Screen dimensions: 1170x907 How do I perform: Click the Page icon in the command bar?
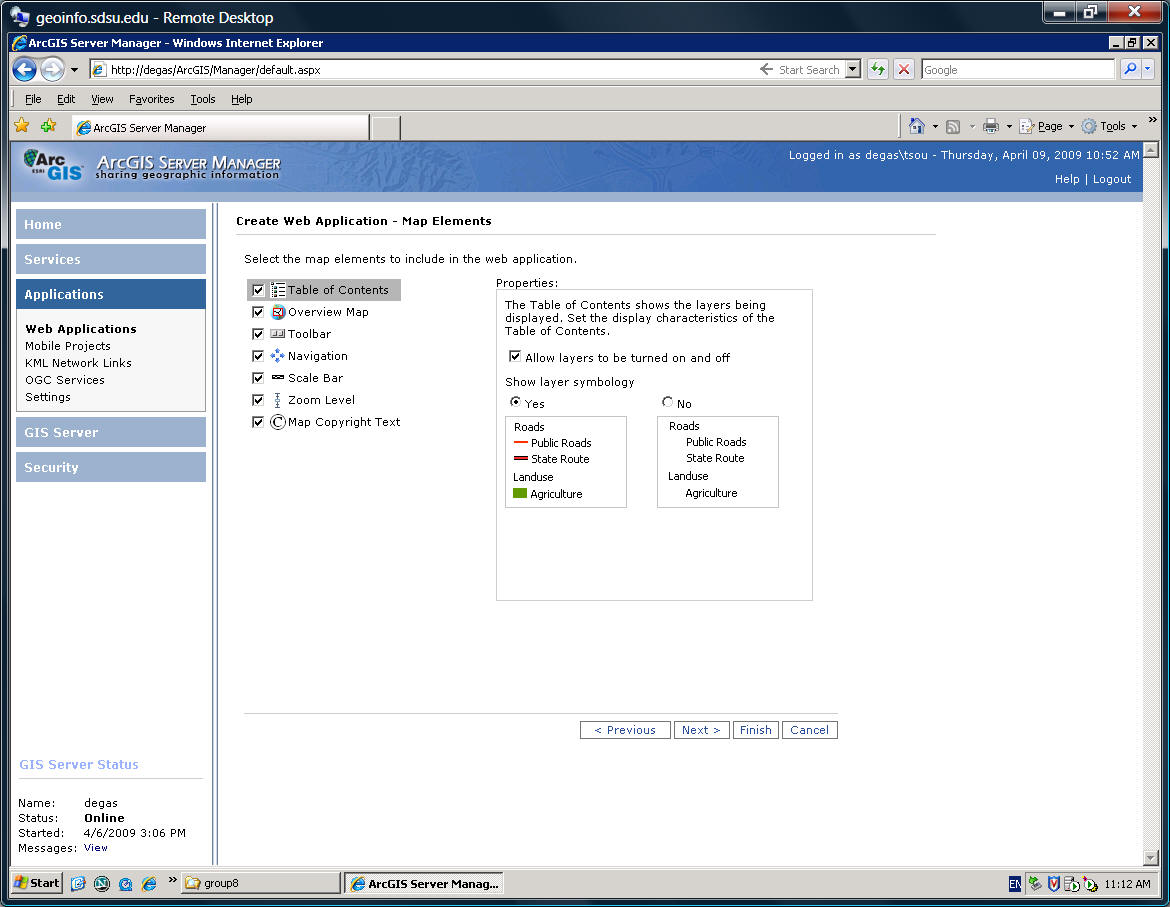coord(1027,126)
